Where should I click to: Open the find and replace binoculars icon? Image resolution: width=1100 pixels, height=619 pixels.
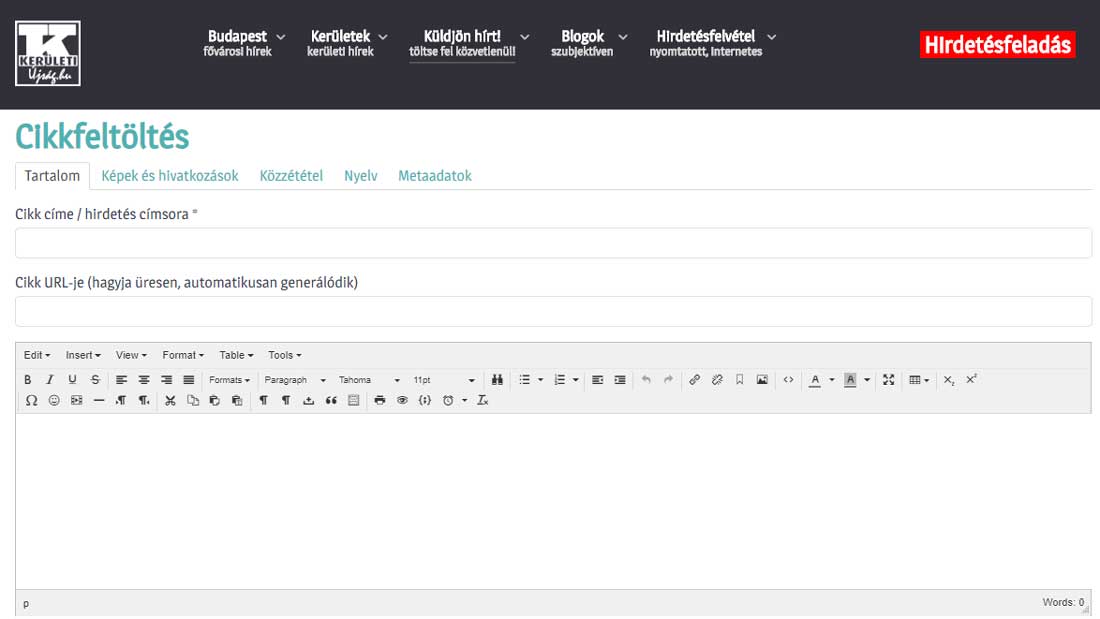[497, 380]
